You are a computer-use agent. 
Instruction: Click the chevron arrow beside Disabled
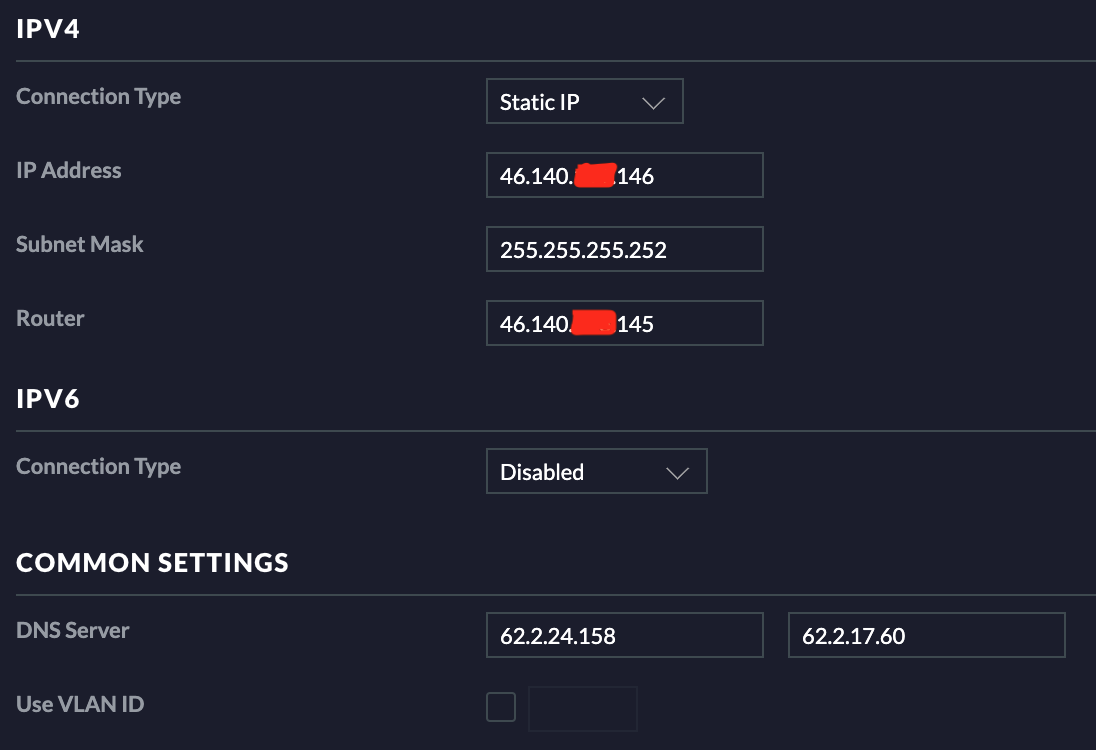point(677,473)
